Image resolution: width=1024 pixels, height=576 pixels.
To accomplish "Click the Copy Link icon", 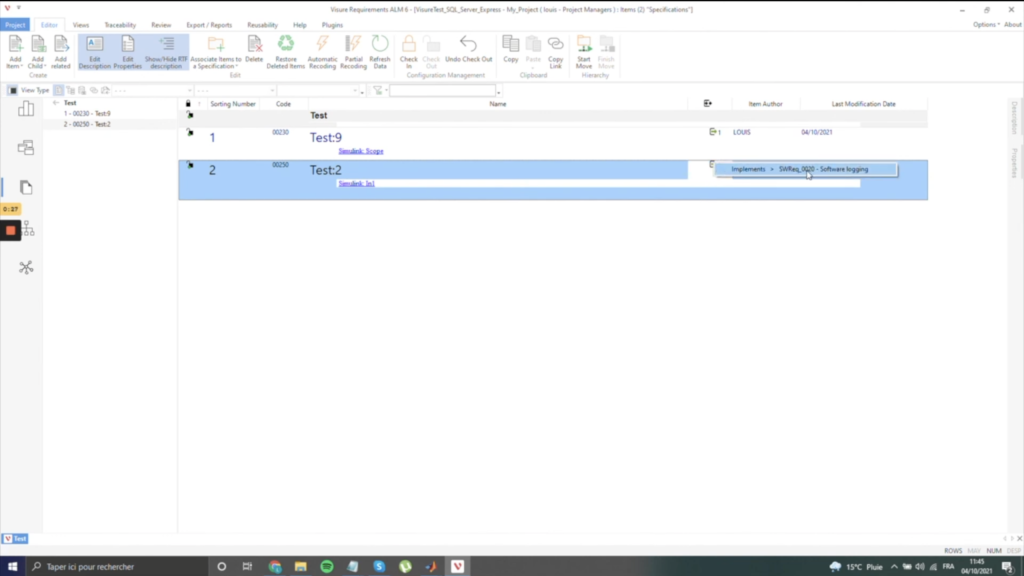I will pos(556,44).
